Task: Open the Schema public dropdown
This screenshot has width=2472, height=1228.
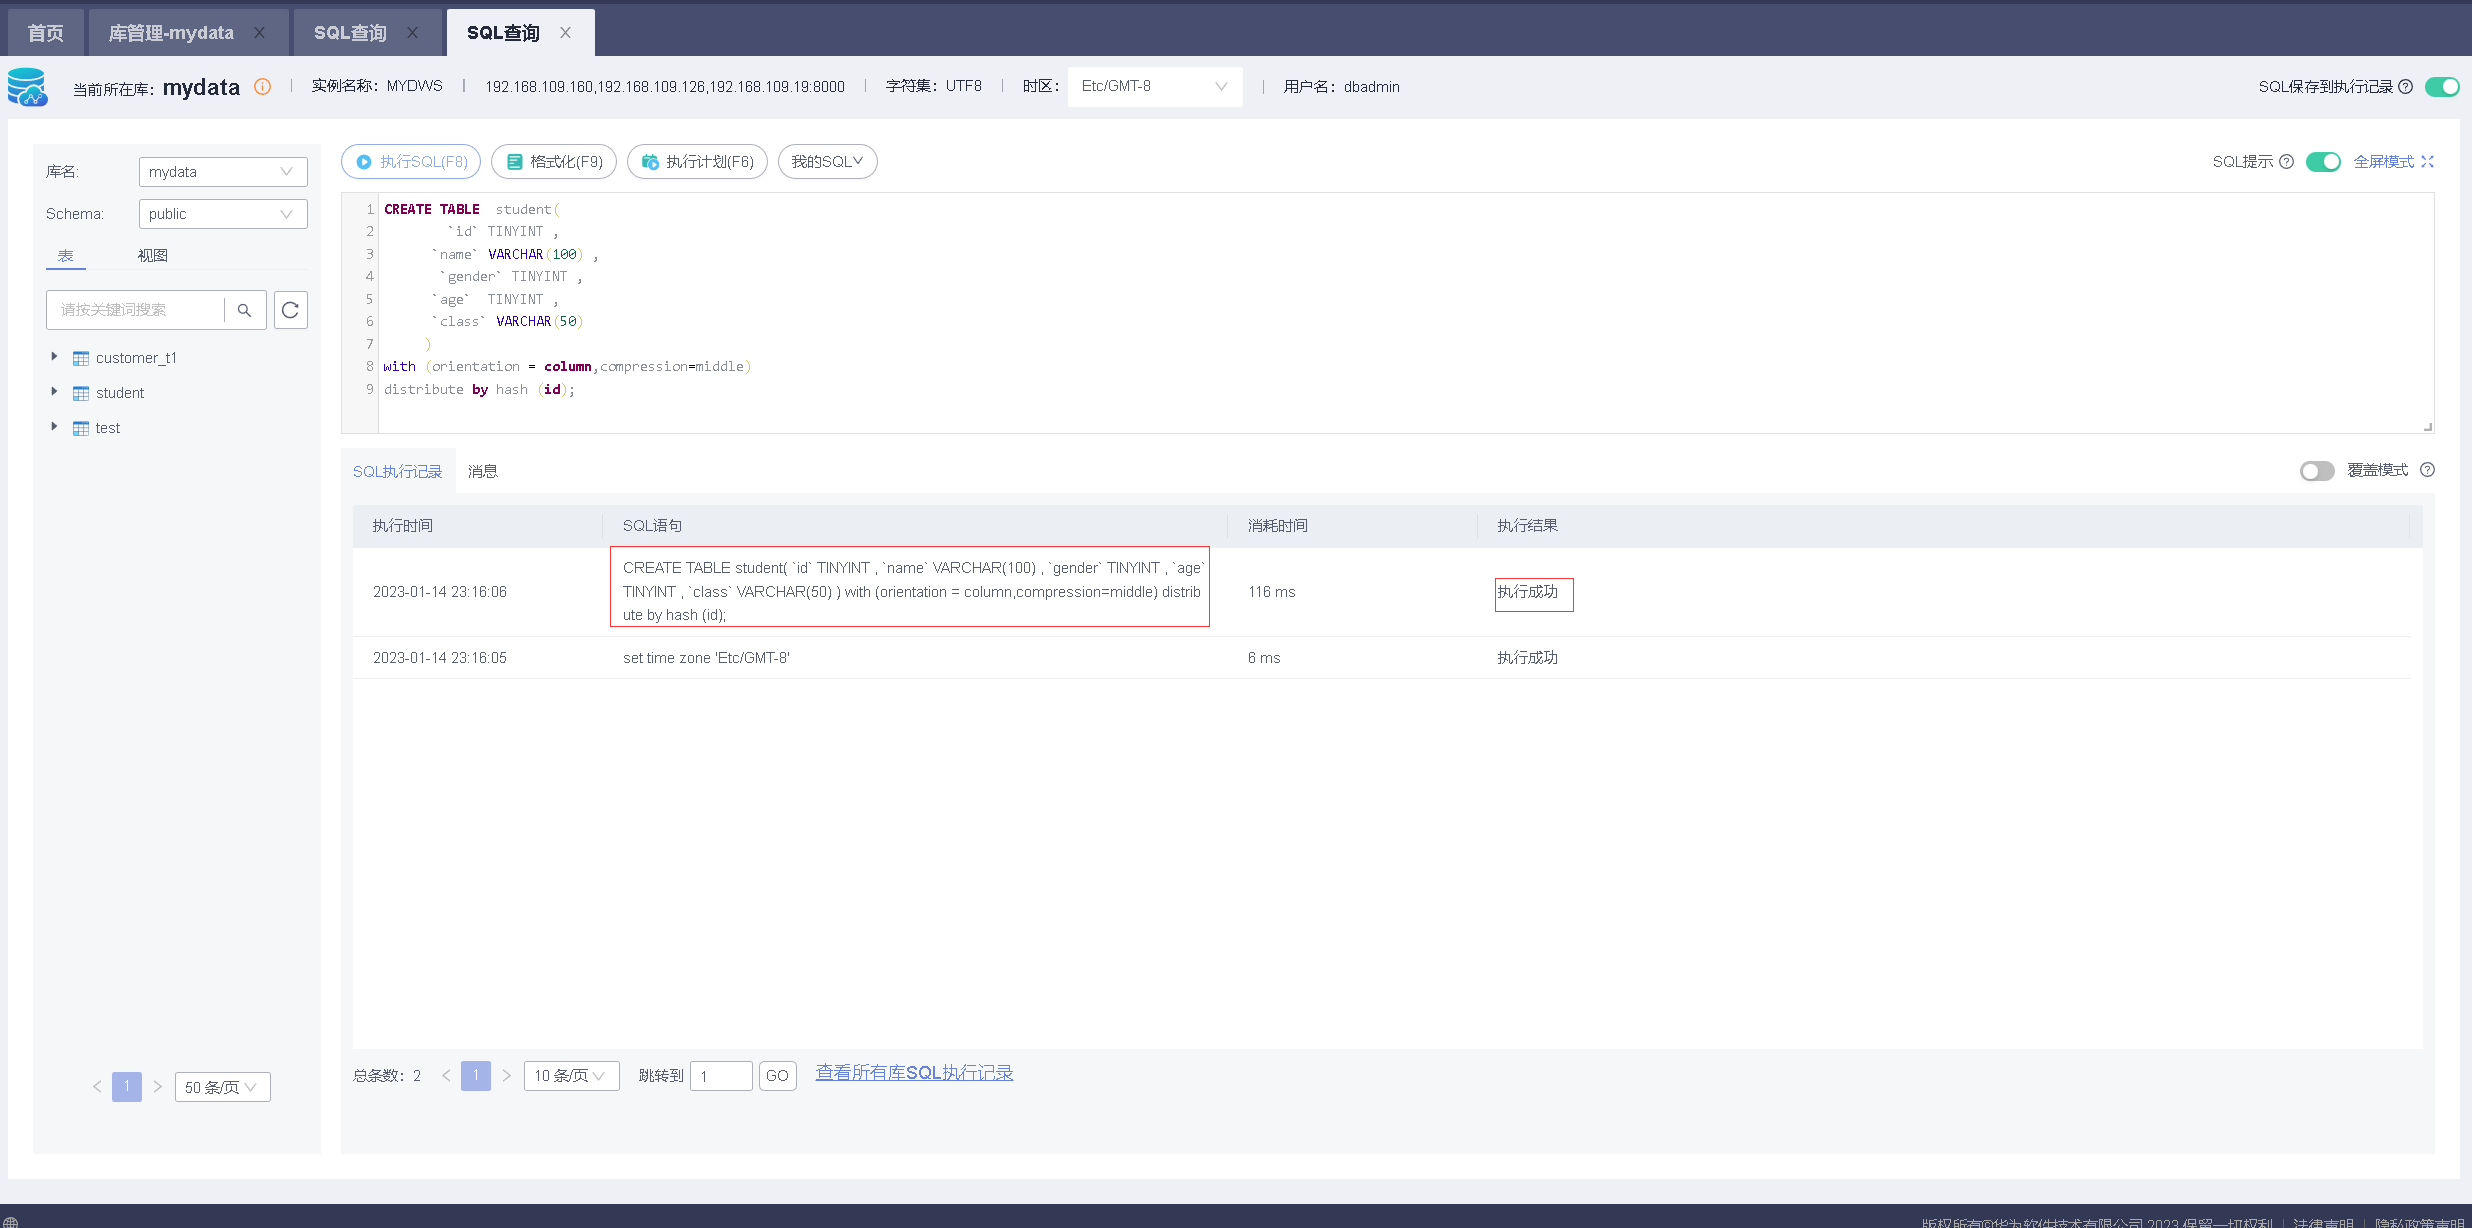Action: click(x=222, y=214)
